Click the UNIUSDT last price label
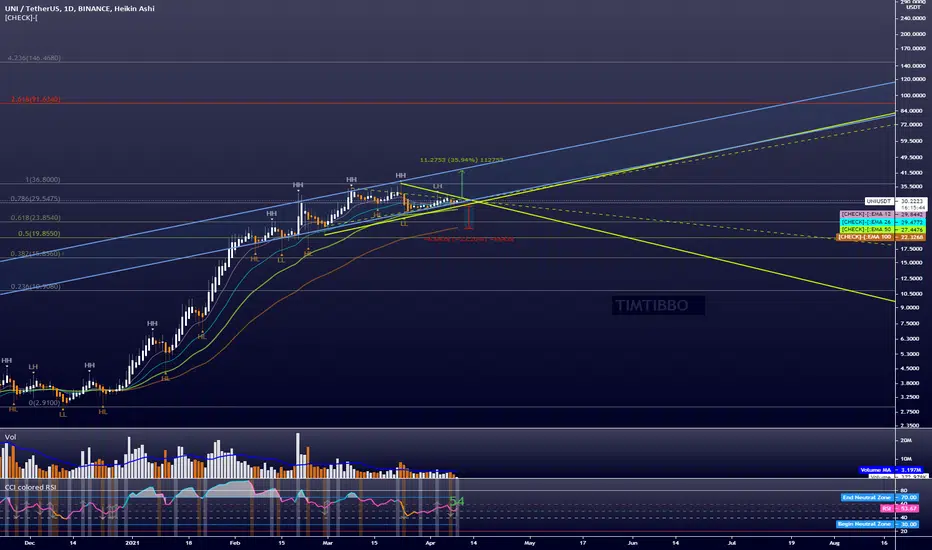 tap(895, 202)
